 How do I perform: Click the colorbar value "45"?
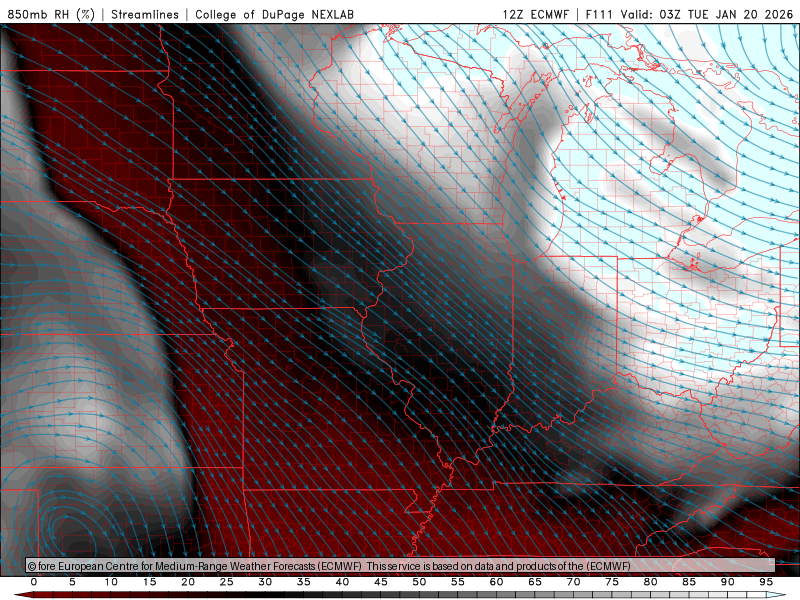[x=381, y=582]
